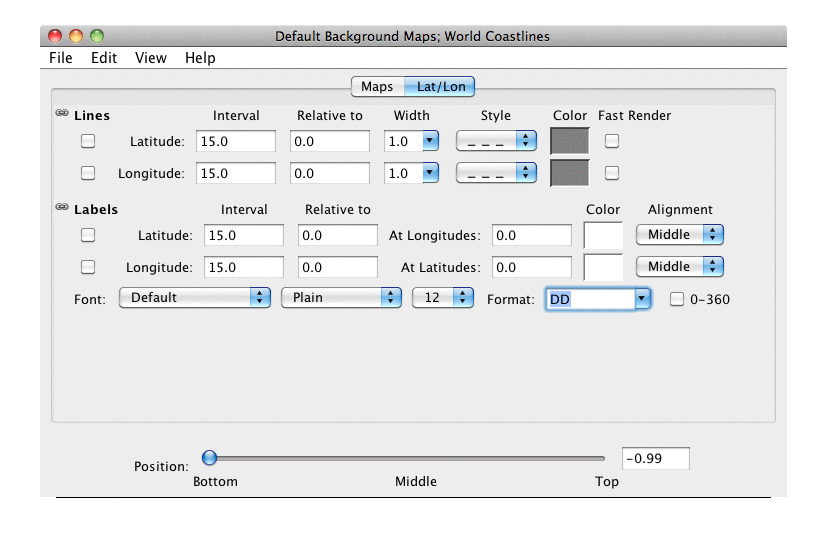Click the Latitude lines Interval field
This screenshot has width=827, height=552.
point(236,142)
